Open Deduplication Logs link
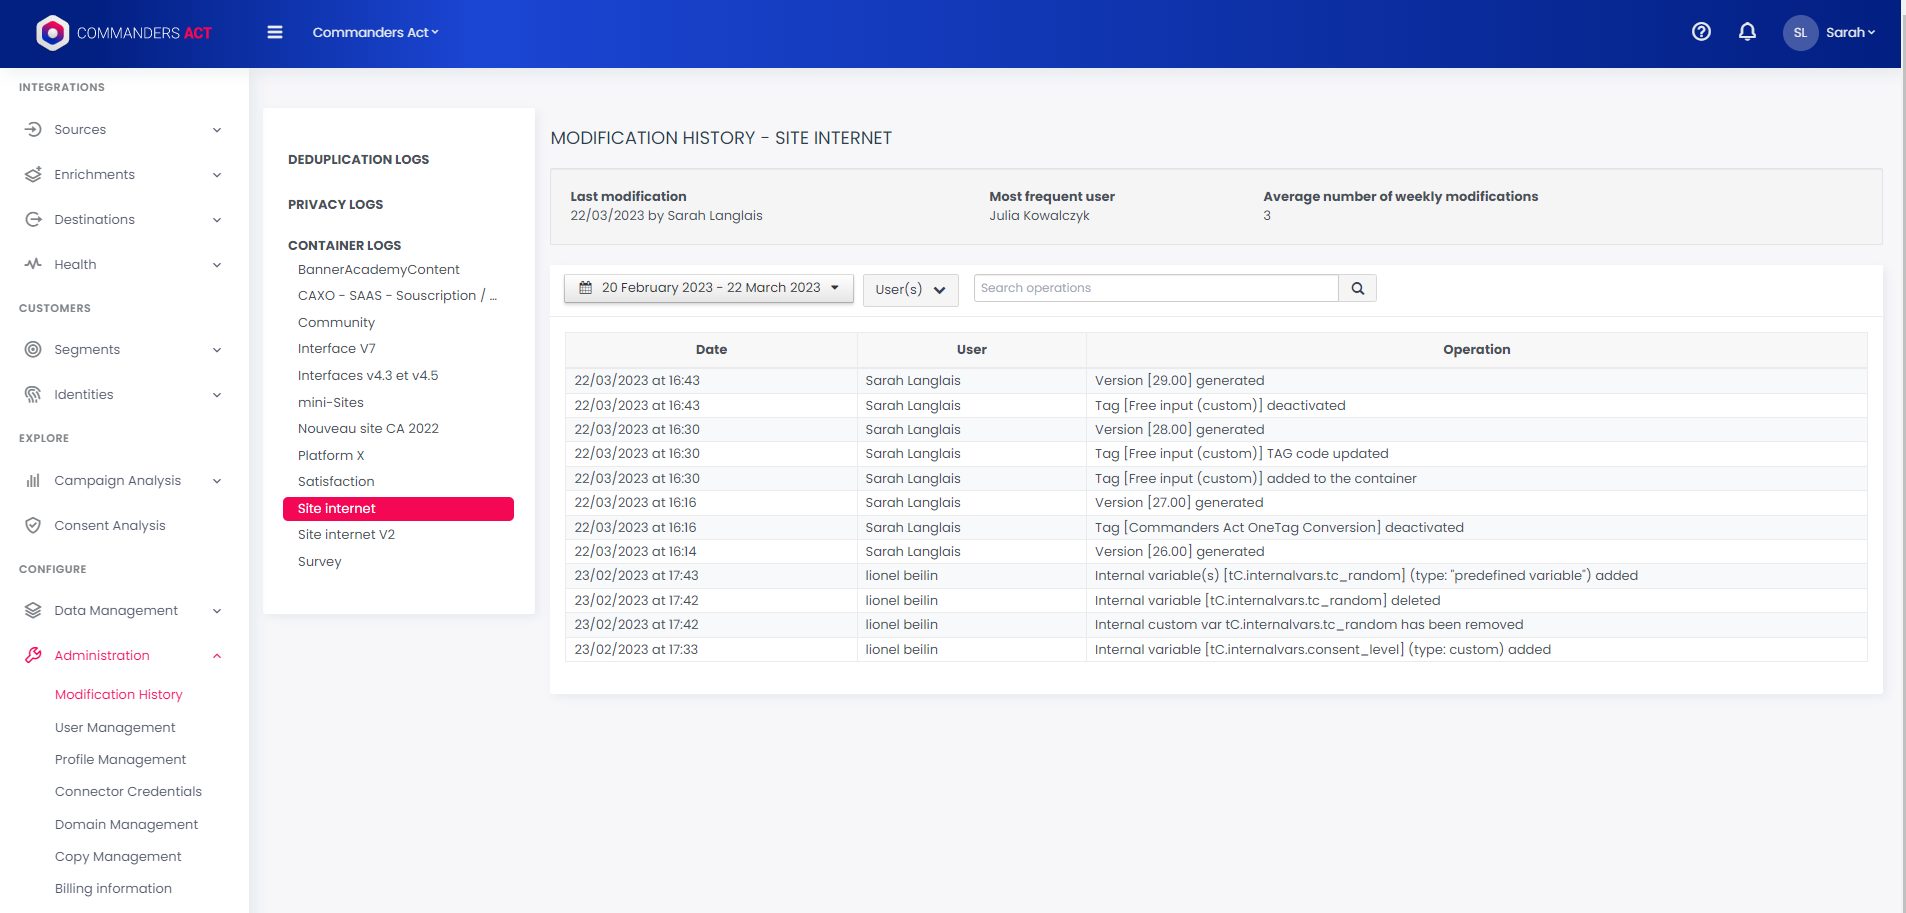Screen dimensions: 1906x913 point(358,160)
